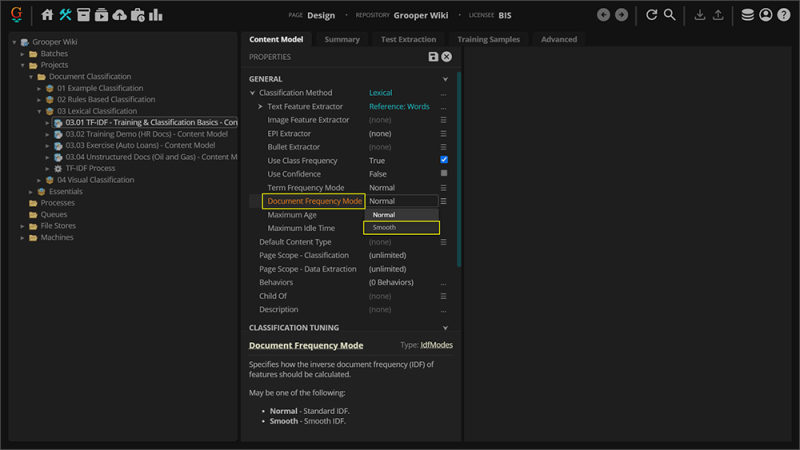
Task: Switch to the Test Extraction tab
Action: pyautogui.click(x=408, y=39)
